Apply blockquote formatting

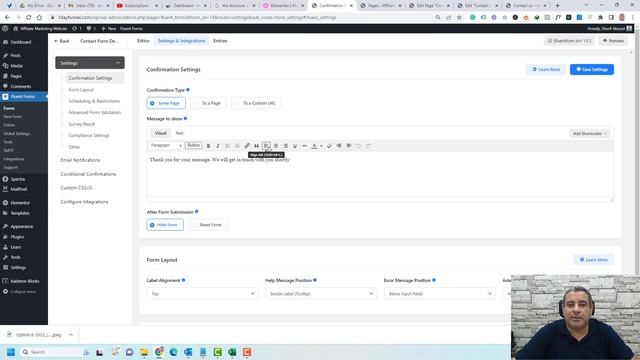point(256,146)
